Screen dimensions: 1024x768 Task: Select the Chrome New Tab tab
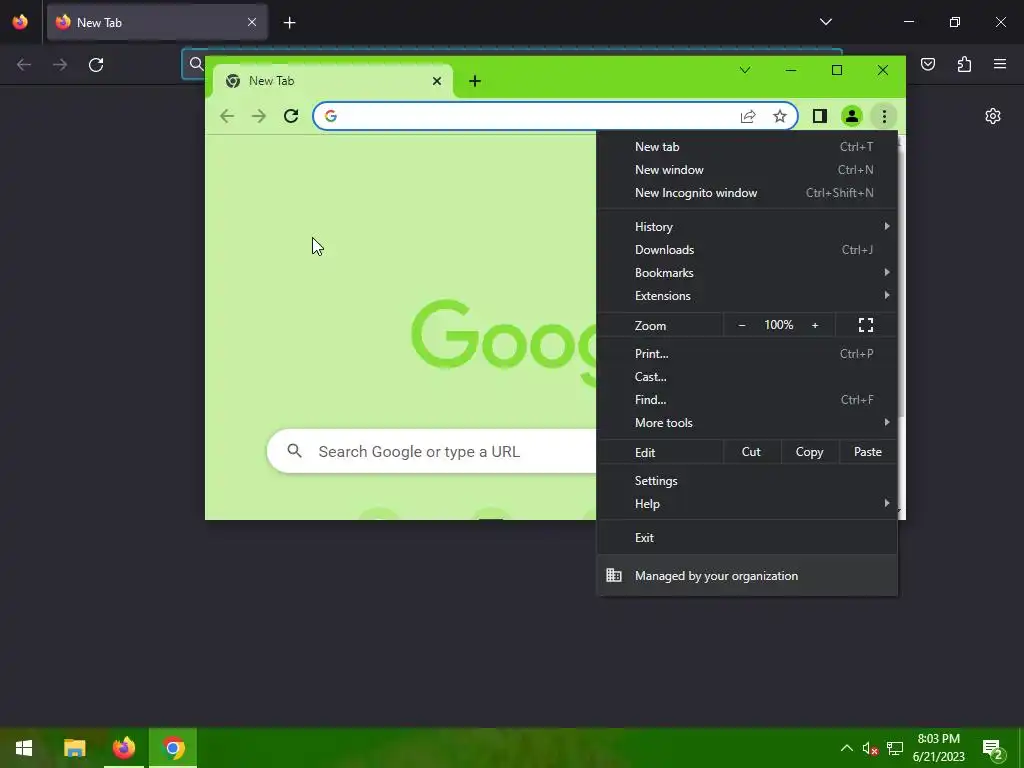pyautogui.click(x=333, y=81)
